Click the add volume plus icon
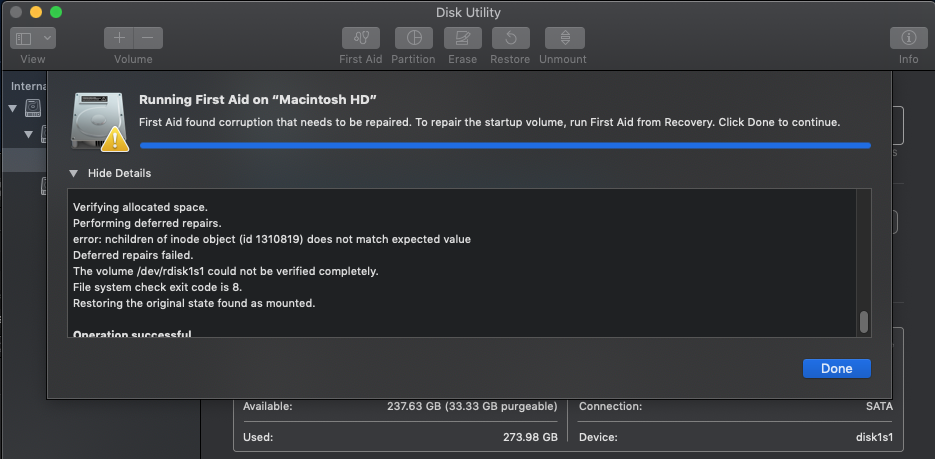The image size is (935, 459). click(x=119, y=38)
